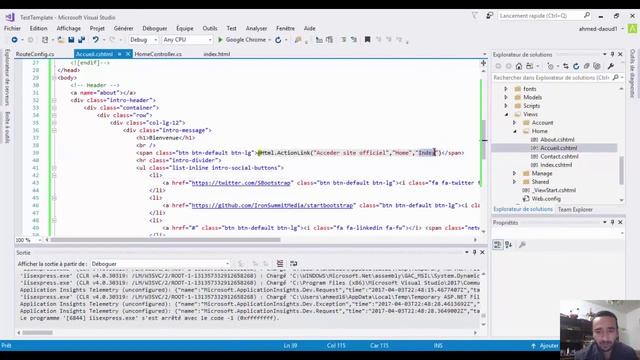This screenshot has height=360, width=640.
Task: Open the Affichage menu
Action: [x=69, y=28]
